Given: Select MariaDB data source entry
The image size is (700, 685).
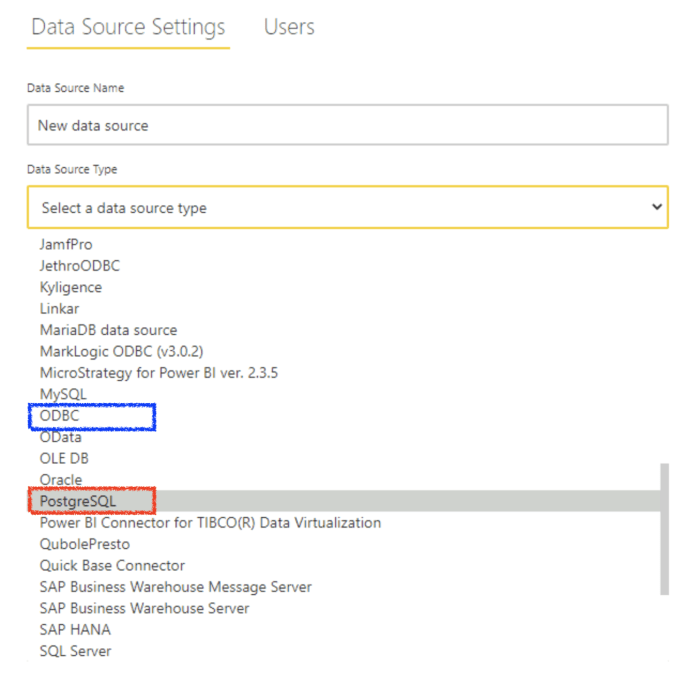Looking at the screenshot, I should (108, 330).
